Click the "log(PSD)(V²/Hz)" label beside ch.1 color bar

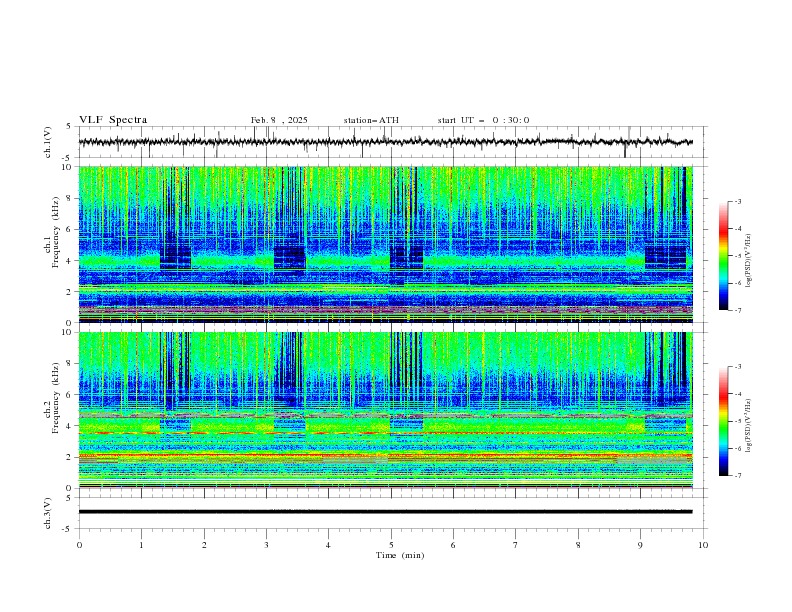pyautogui.click(x=750, y=261)
